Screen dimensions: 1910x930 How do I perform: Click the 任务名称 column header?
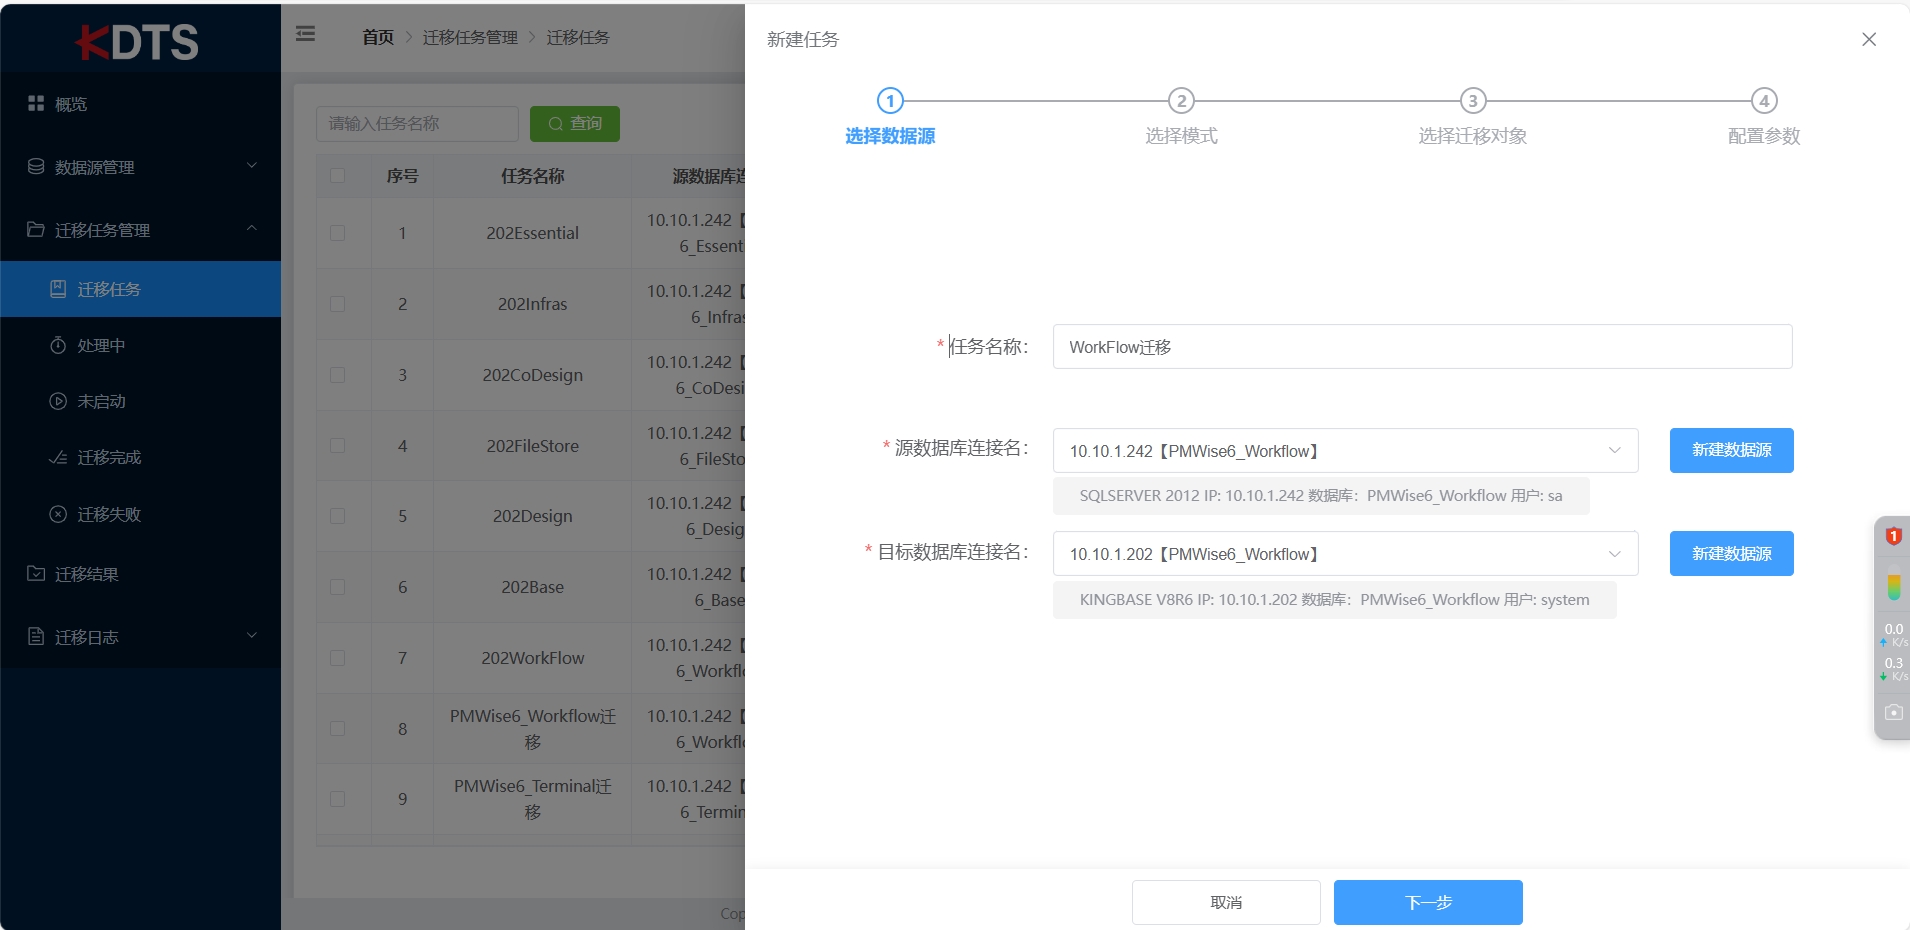point(533,176)
